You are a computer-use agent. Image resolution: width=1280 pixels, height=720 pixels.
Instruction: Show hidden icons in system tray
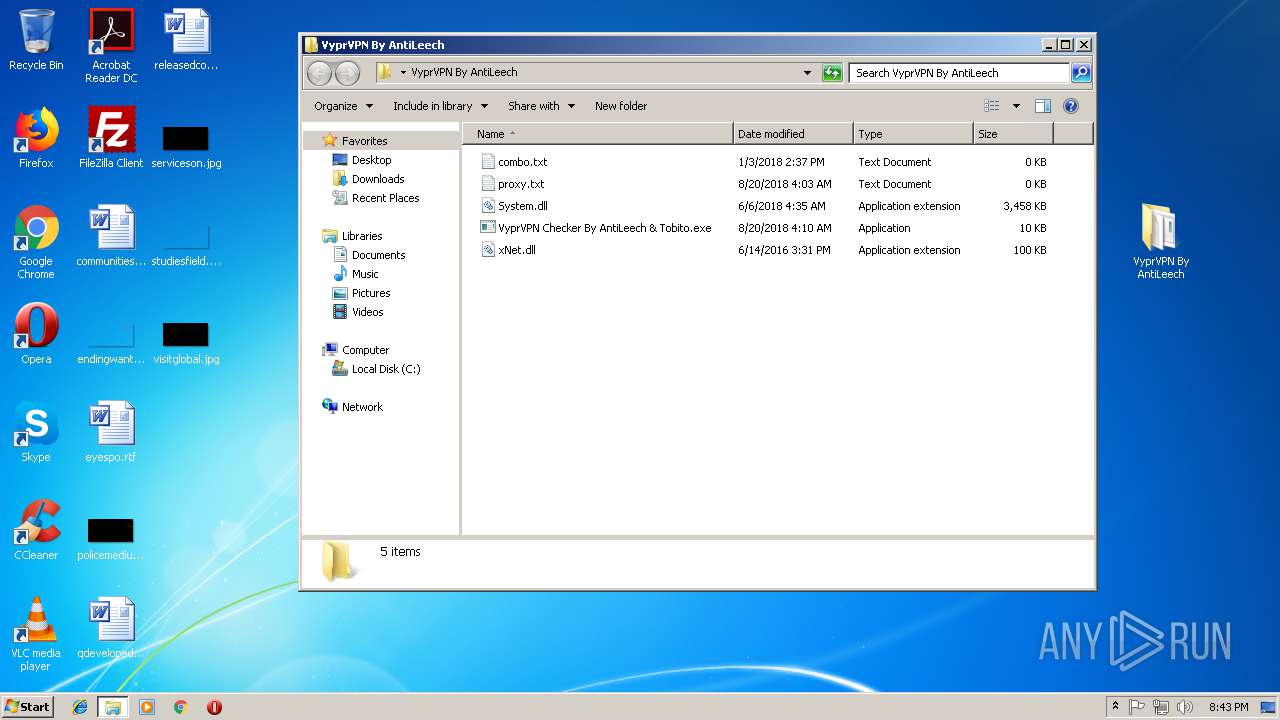[1115, 707]
